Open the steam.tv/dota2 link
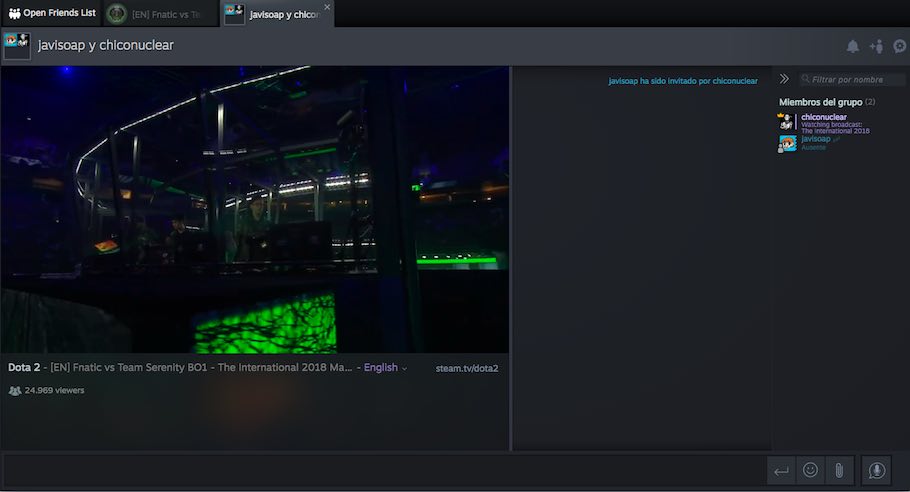 pos(467,368)
